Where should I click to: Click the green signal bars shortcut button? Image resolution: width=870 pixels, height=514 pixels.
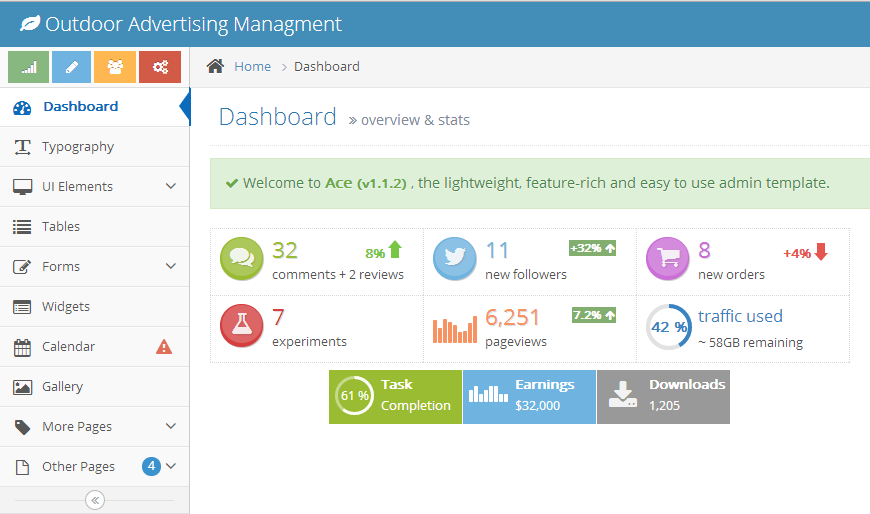(29, 67)
